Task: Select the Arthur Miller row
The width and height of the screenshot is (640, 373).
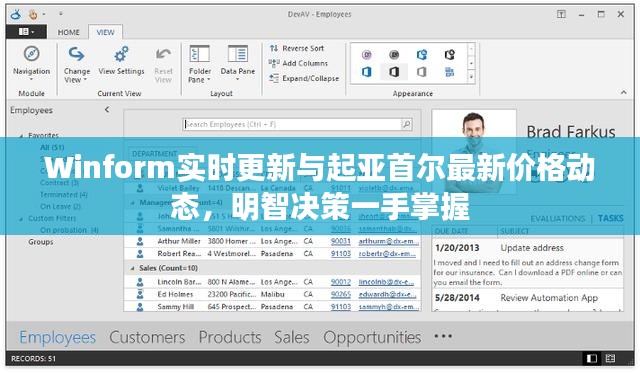Action: click(x=272, y=241)
